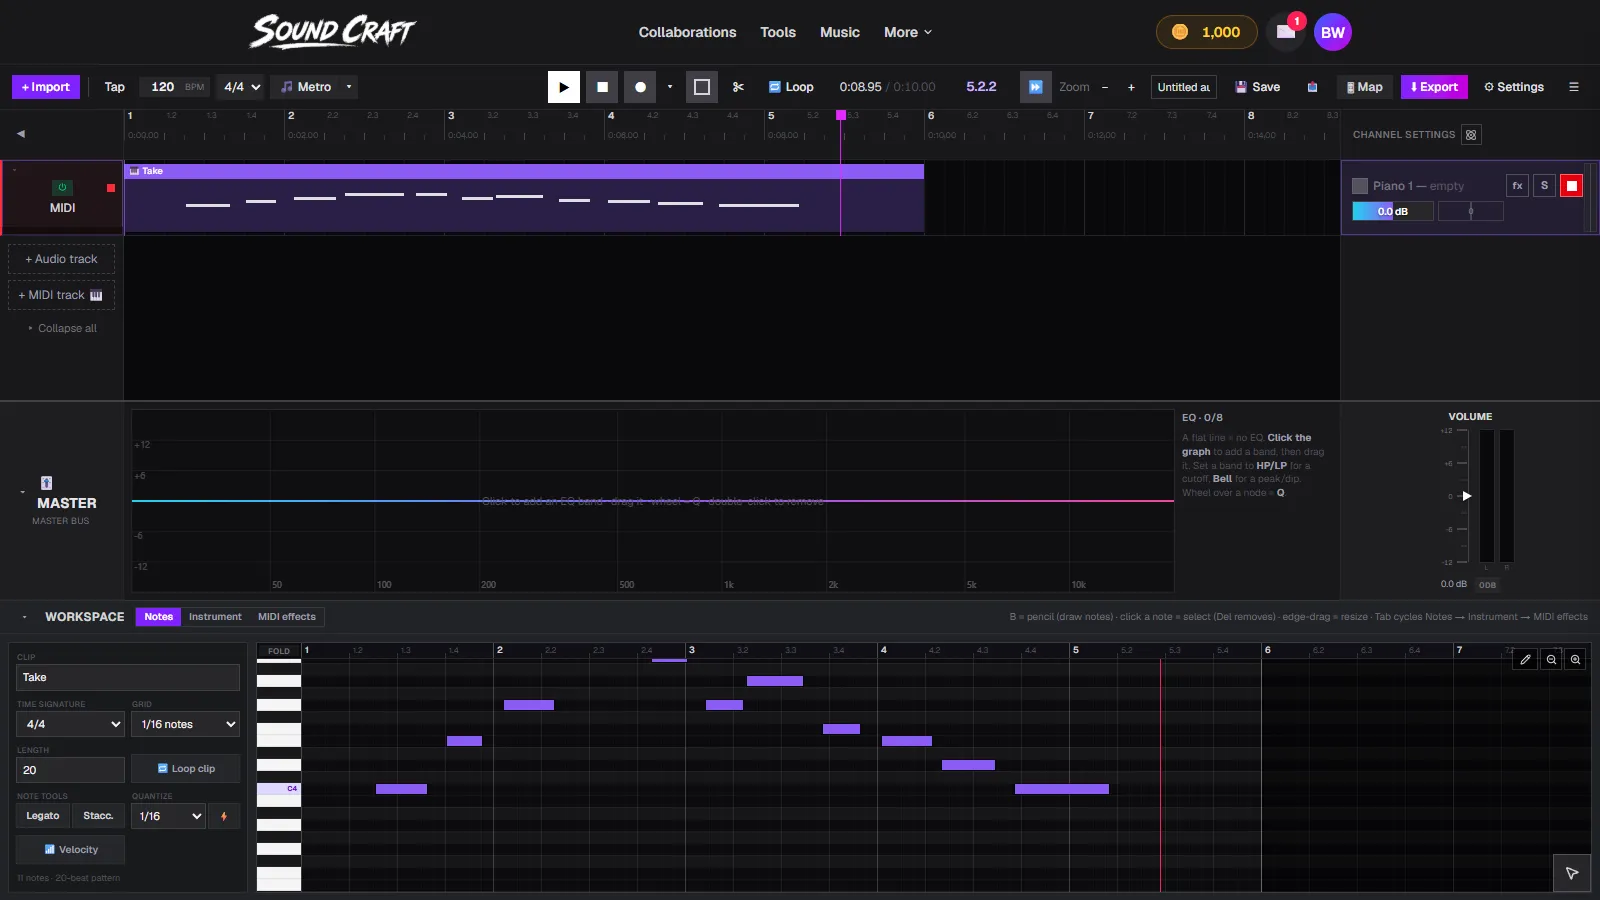Click the Master bus icon

click(x=46, y=483)
